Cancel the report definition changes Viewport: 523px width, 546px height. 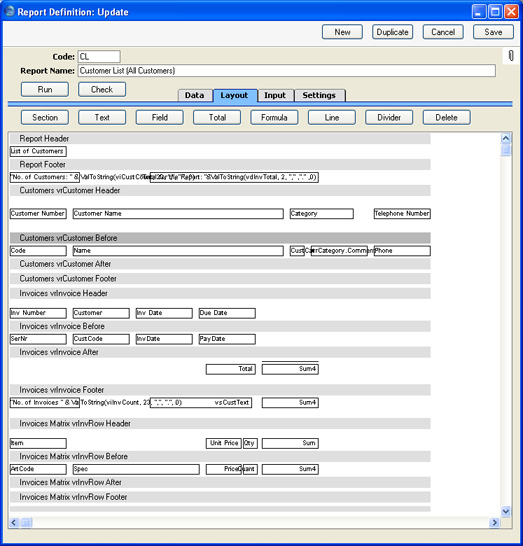pos(443,32)
